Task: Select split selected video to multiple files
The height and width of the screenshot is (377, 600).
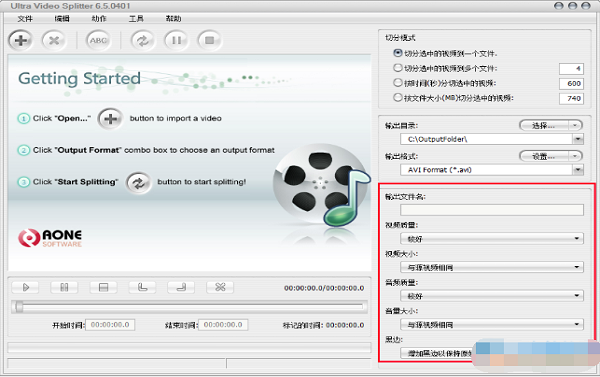Action: (x=398, y=68)
